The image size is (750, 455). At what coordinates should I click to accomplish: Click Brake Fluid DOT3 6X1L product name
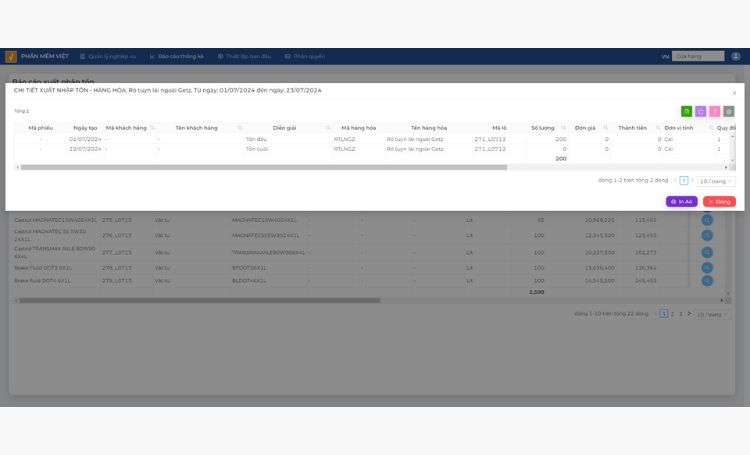click(x=43, y=267)
